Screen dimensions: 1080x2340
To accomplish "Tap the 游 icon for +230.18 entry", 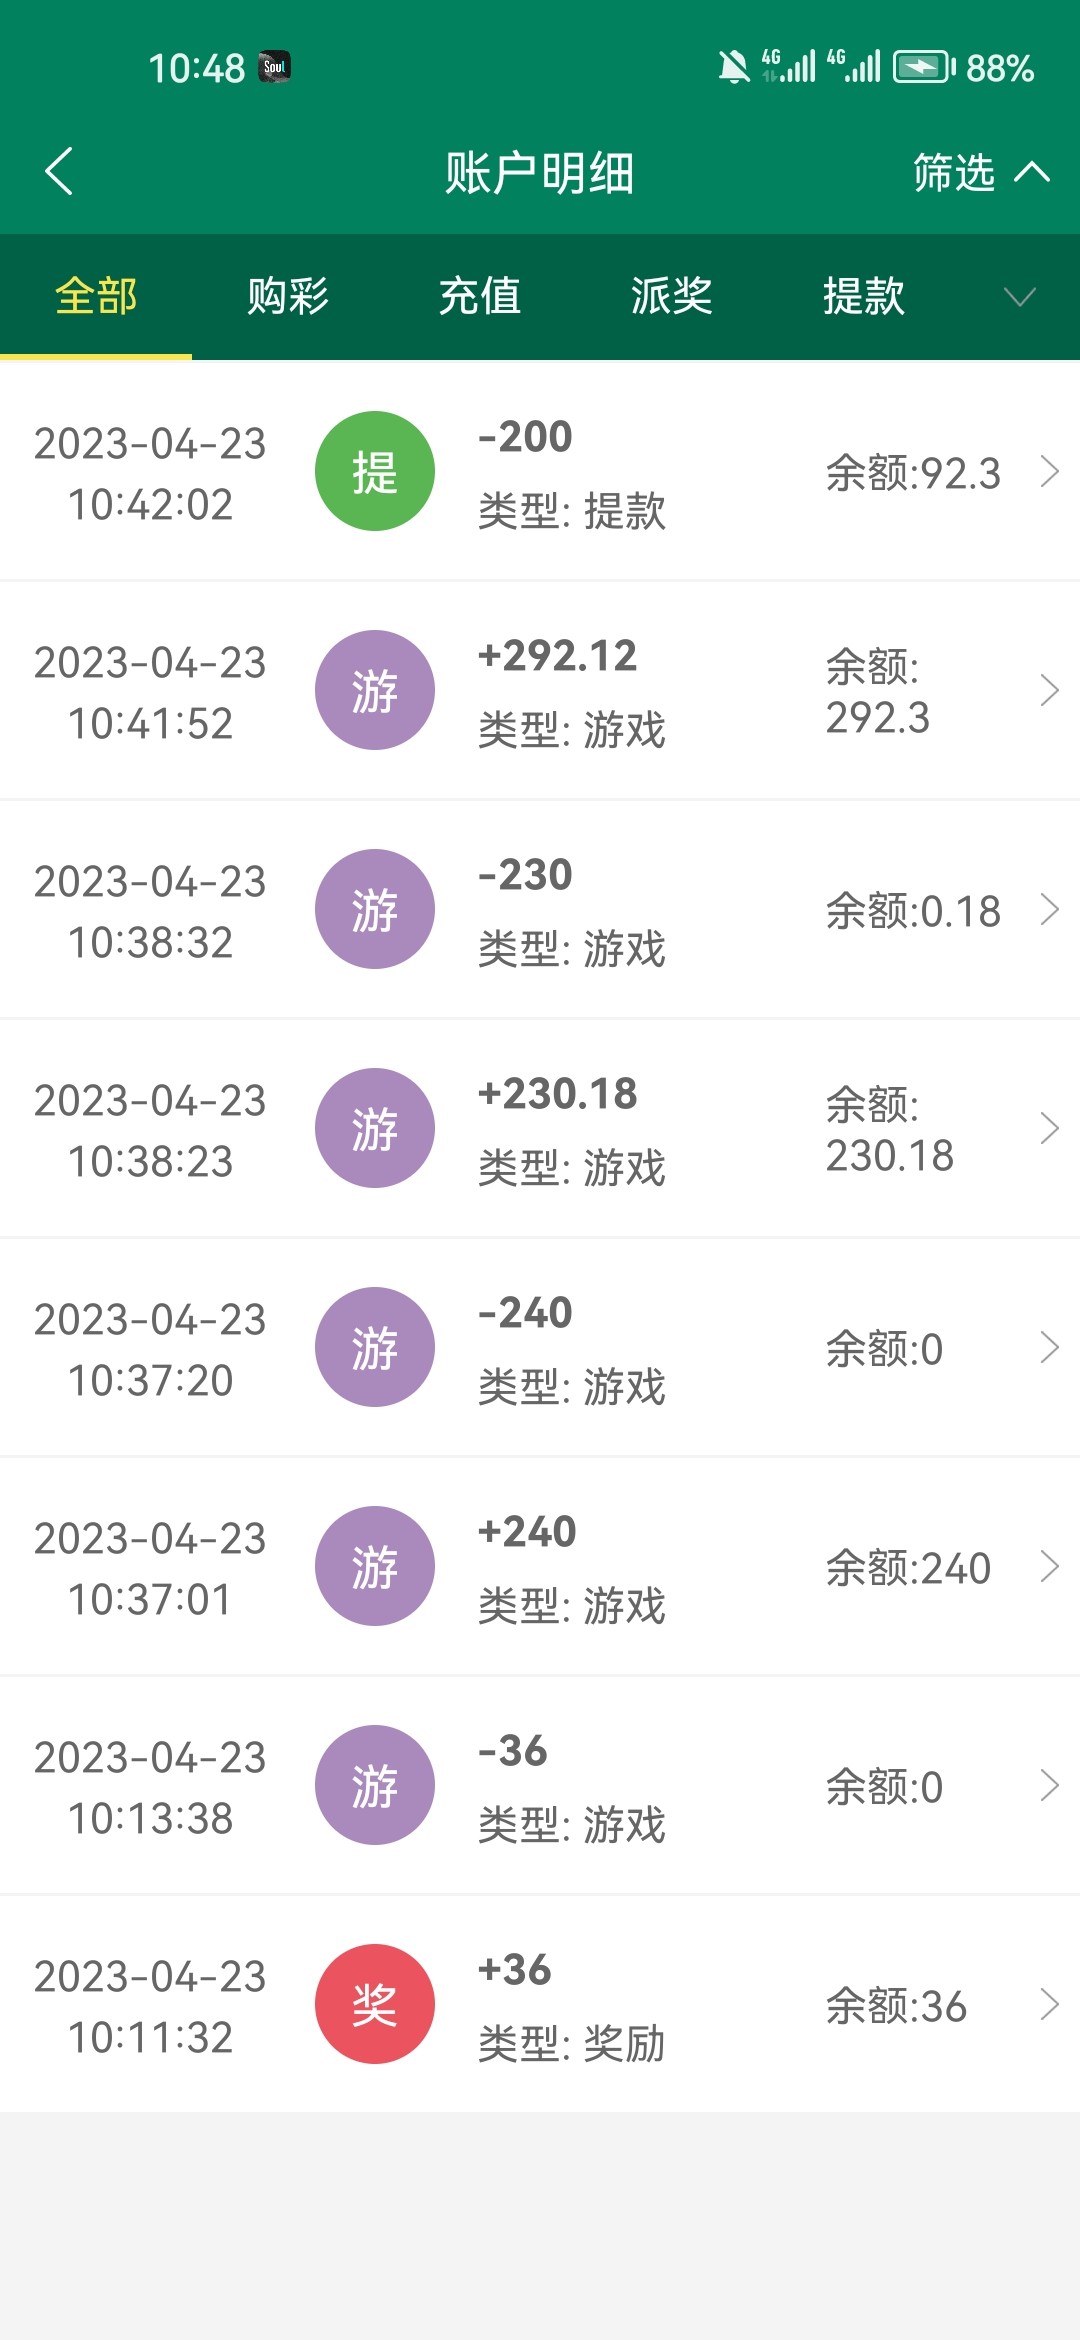I will 375,1128.
